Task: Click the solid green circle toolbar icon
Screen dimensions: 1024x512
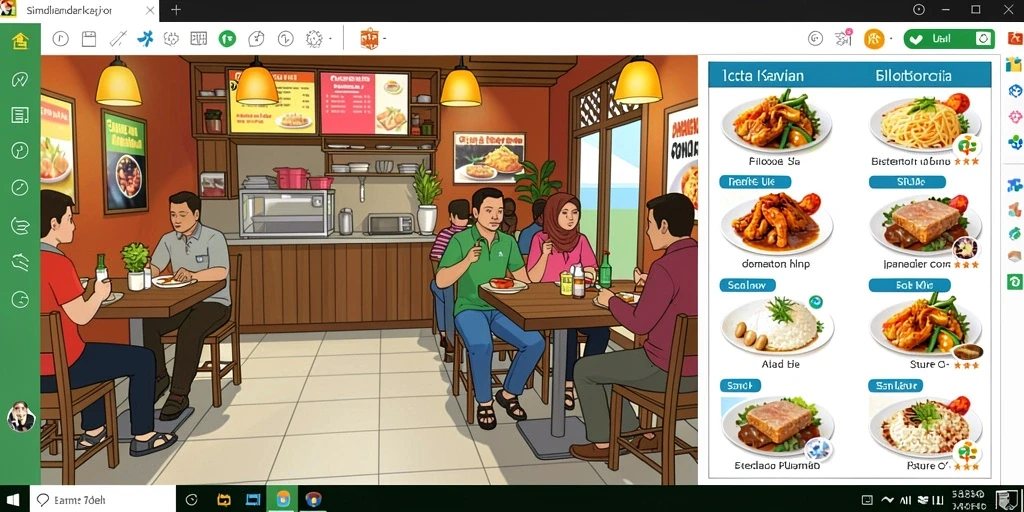Action: 227,39
